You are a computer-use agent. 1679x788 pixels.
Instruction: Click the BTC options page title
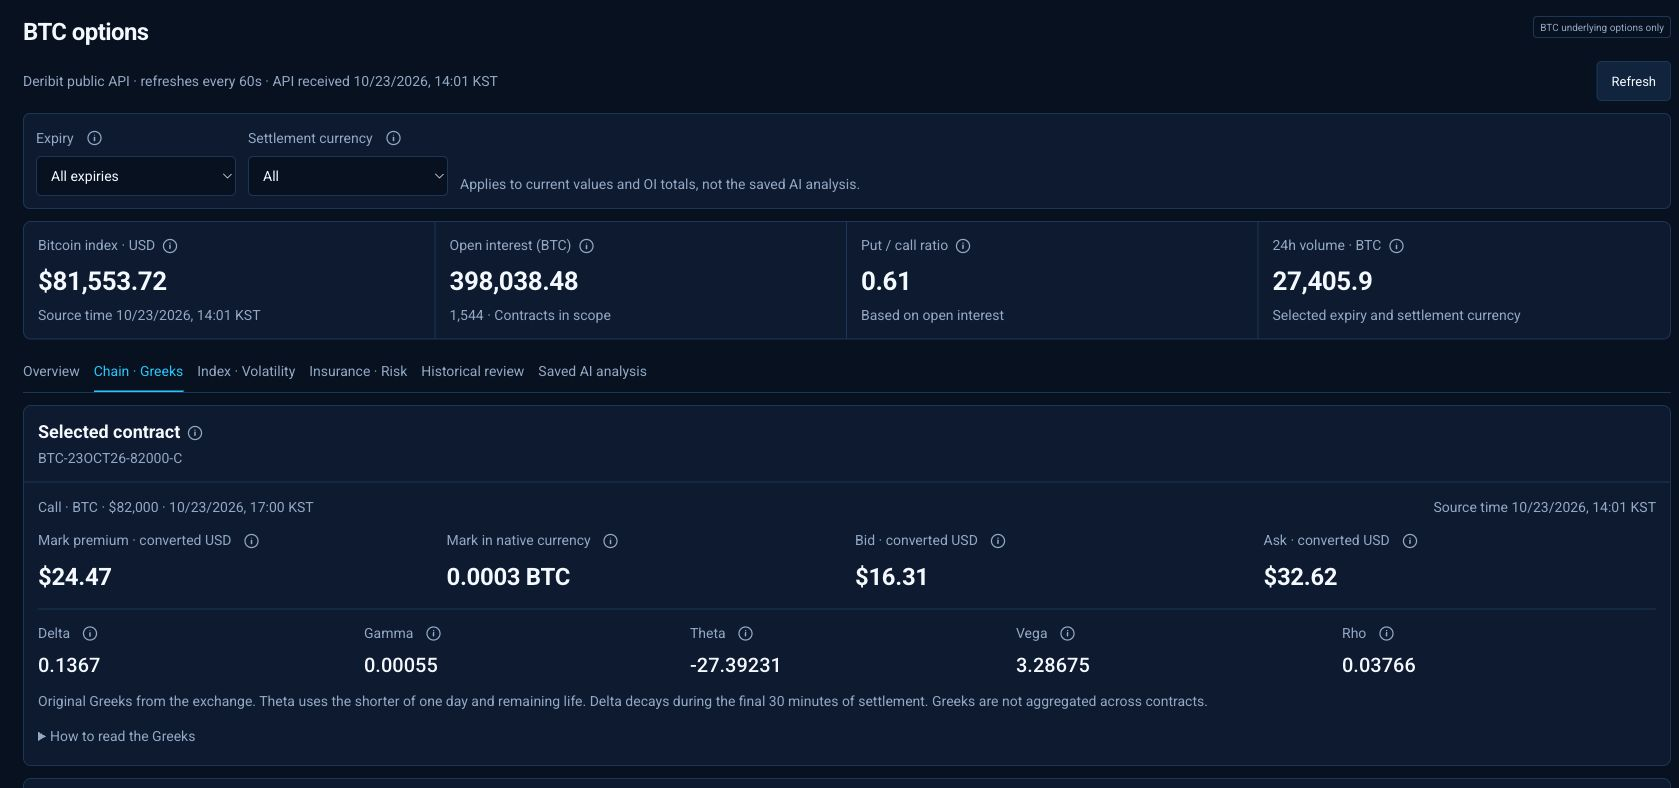click(86, 32)
